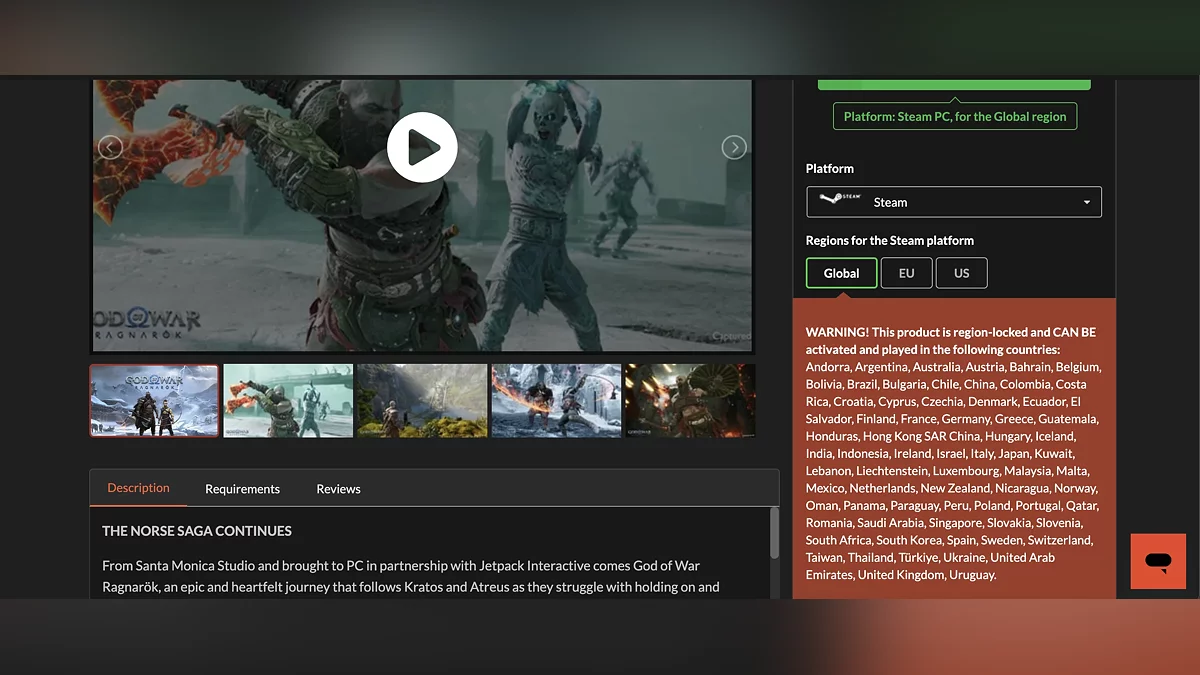Viewport: 1200px width, 675px height.
Task: Open the Reviews tab
Action: (x=338, y=489)
